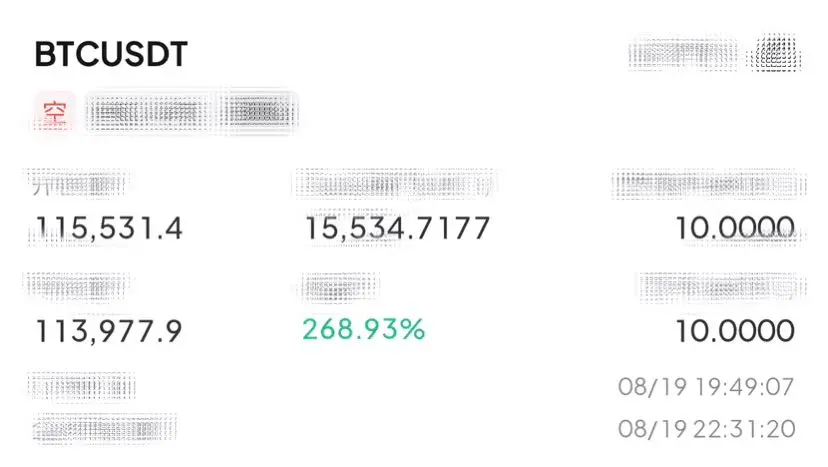Select the 115,531.4 price value

[x=109, y=228]
